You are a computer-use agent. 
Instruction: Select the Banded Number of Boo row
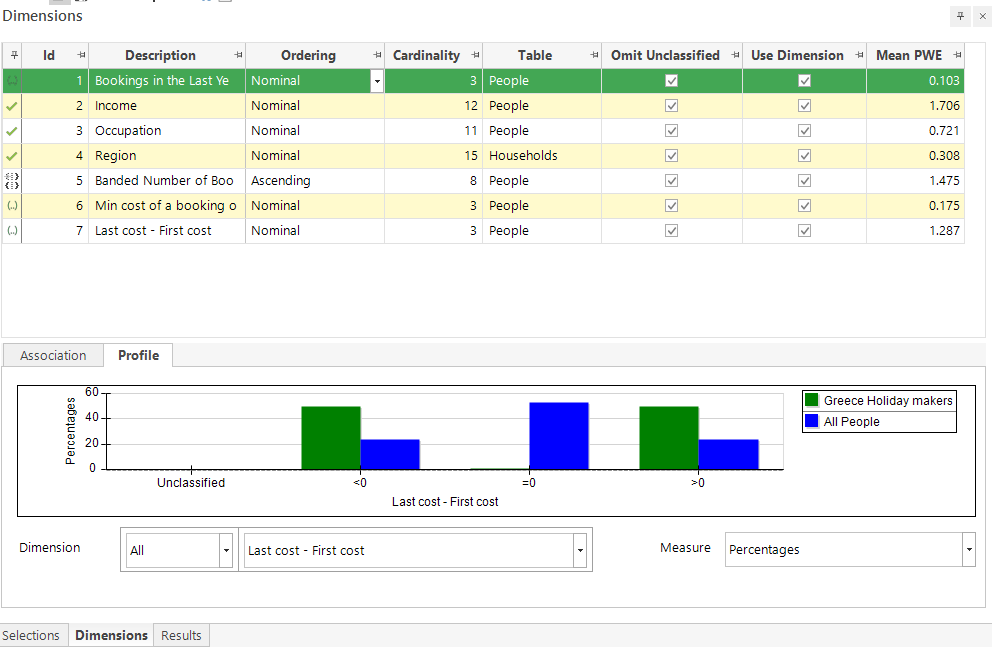483,181
